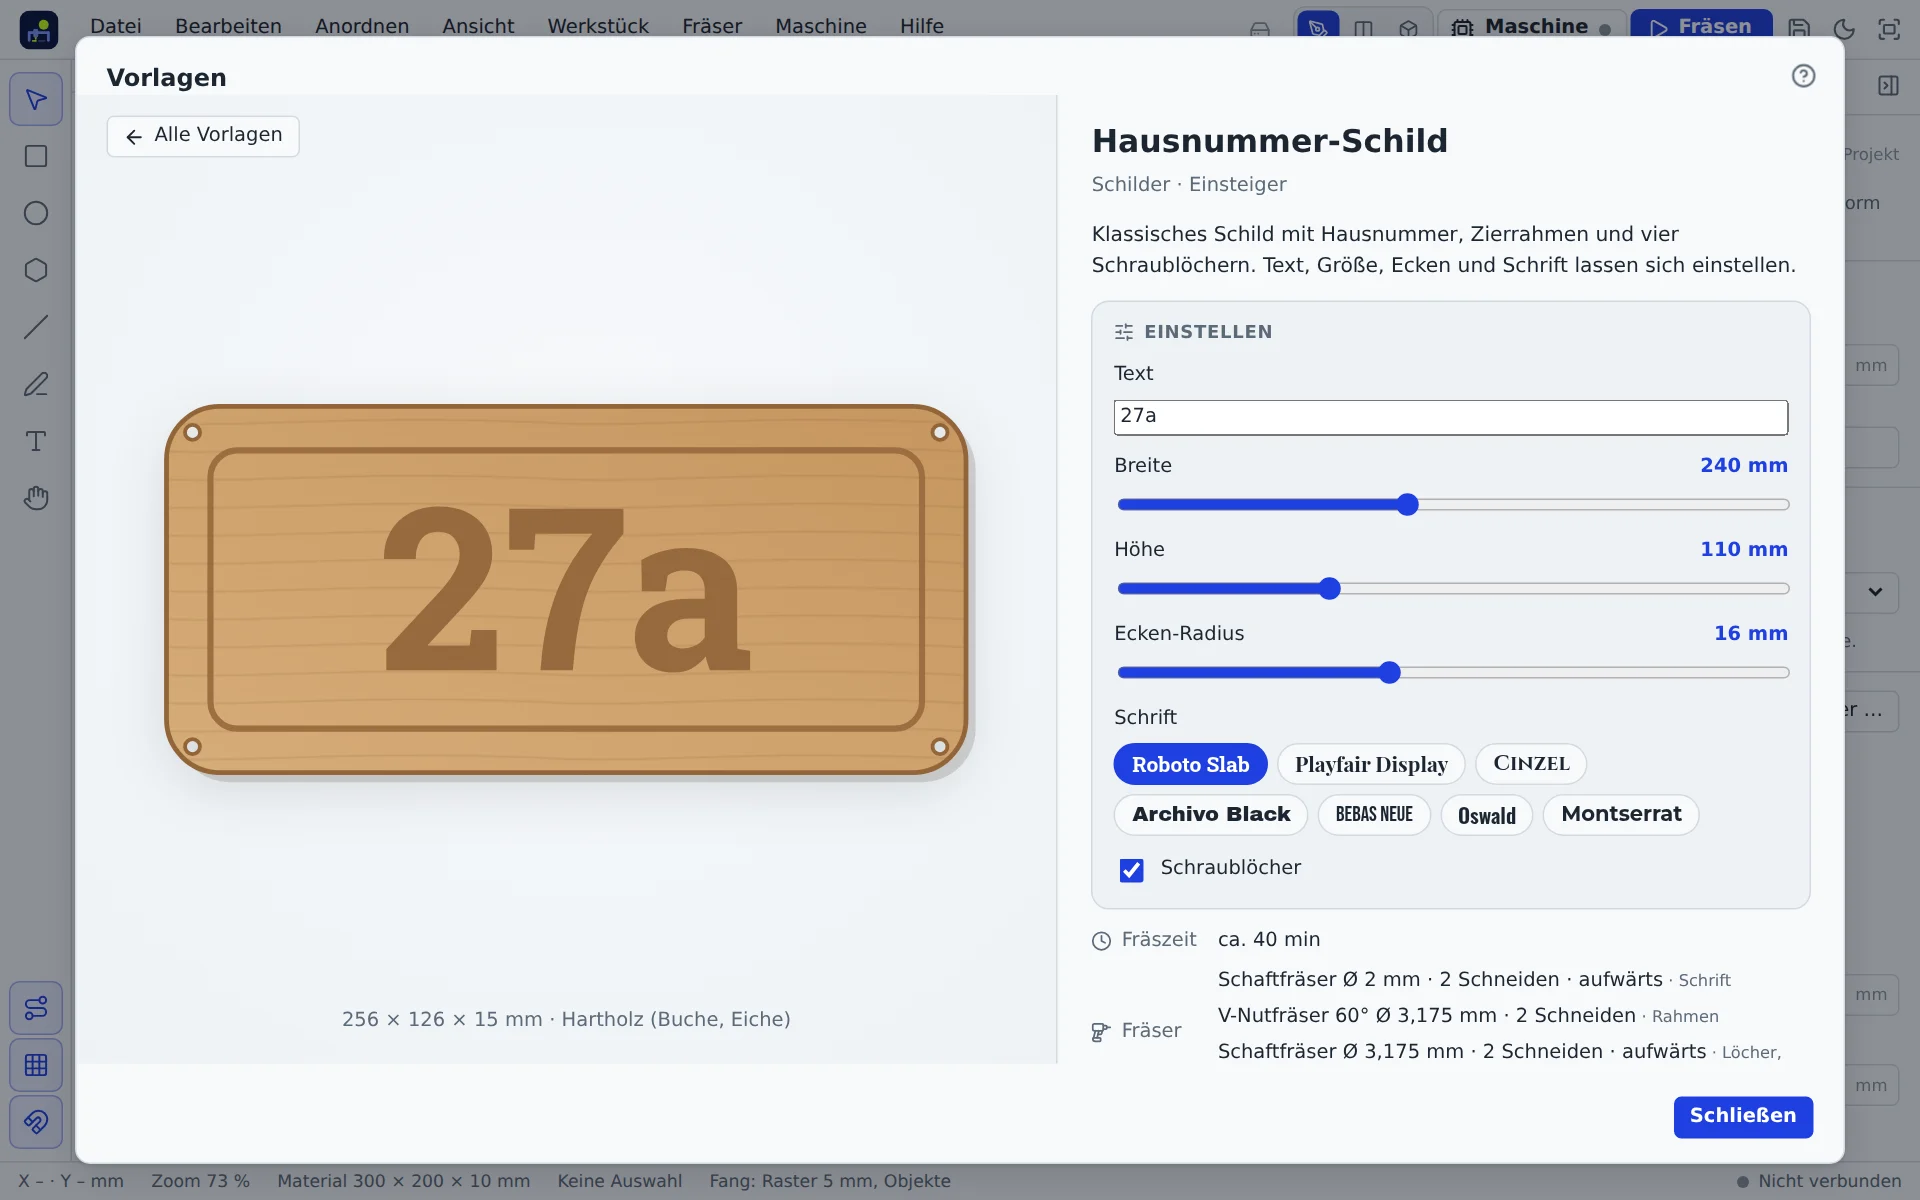
Task: Uncheck the Schraublöcher checkbox
Action: pyautogui.click(x=1131, y=870)
